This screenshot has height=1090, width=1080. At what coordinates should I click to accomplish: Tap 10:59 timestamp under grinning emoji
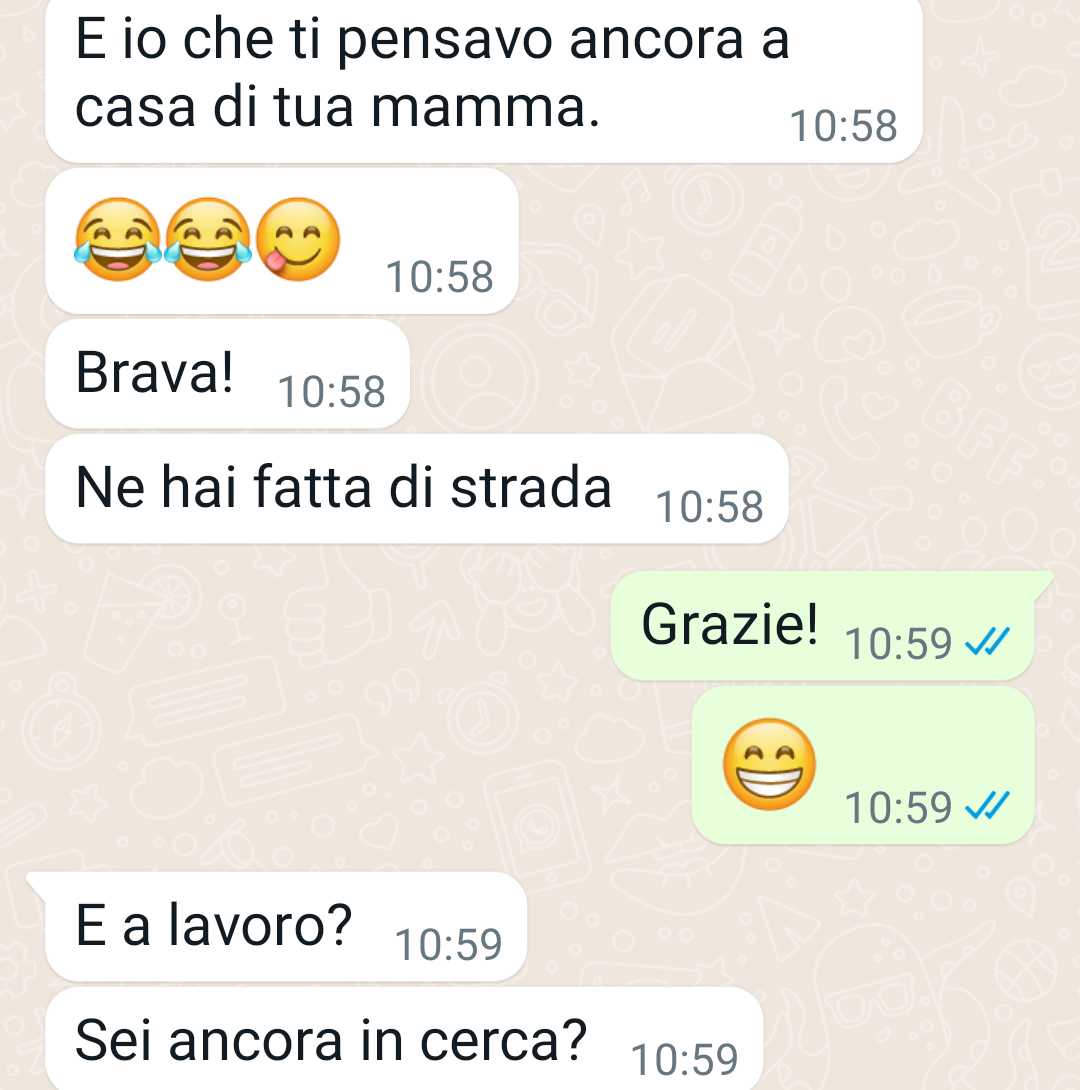coord(898,808)
